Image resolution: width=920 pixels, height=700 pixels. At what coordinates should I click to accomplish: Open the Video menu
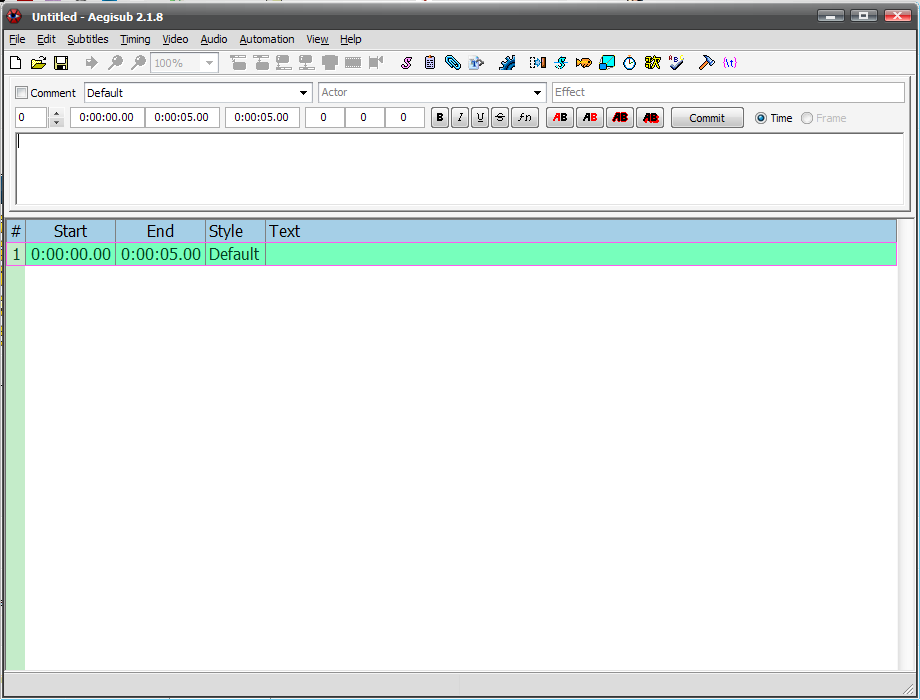(x=175, y=39)
